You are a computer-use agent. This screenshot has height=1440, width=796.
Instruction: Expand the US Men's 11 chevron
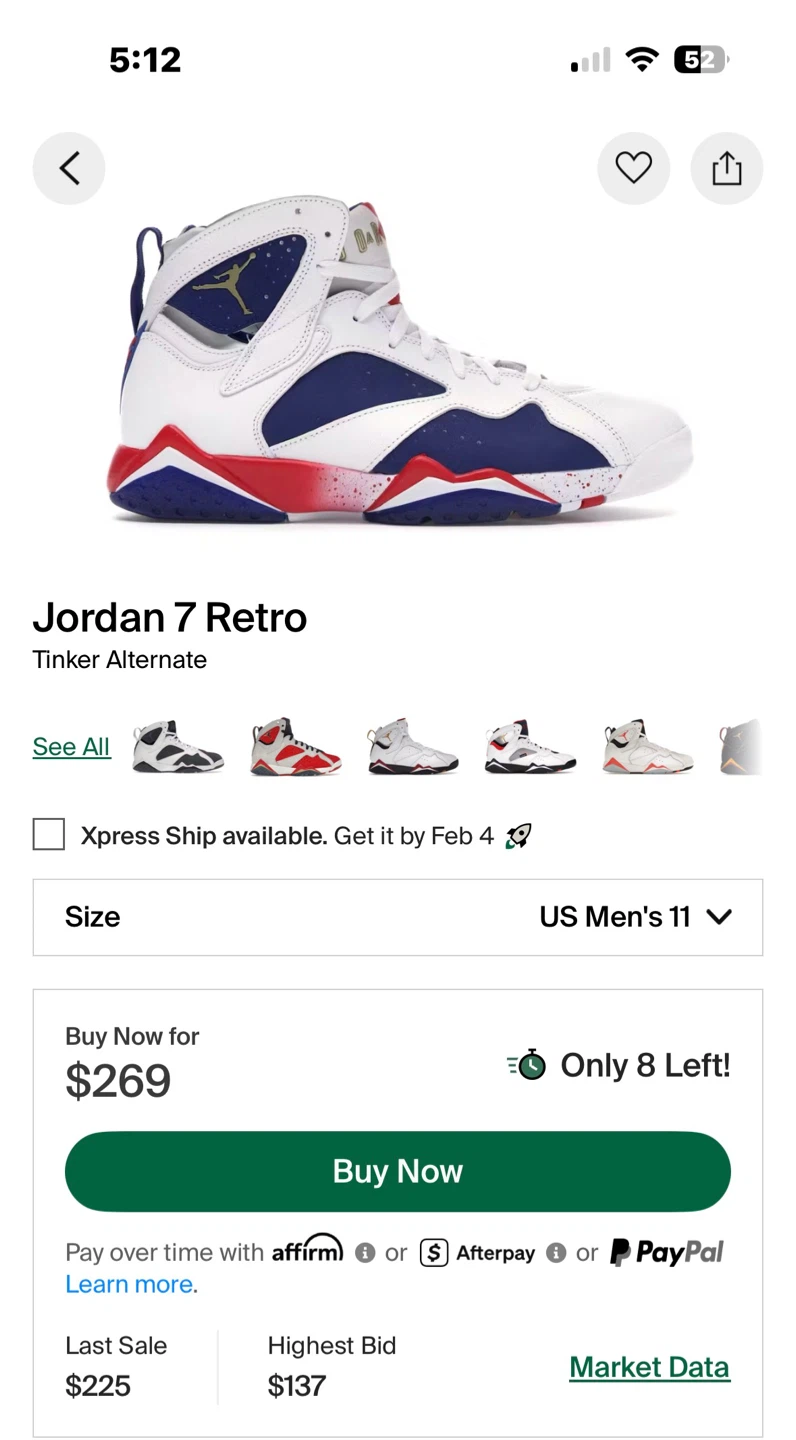click(x=719, y=917)
